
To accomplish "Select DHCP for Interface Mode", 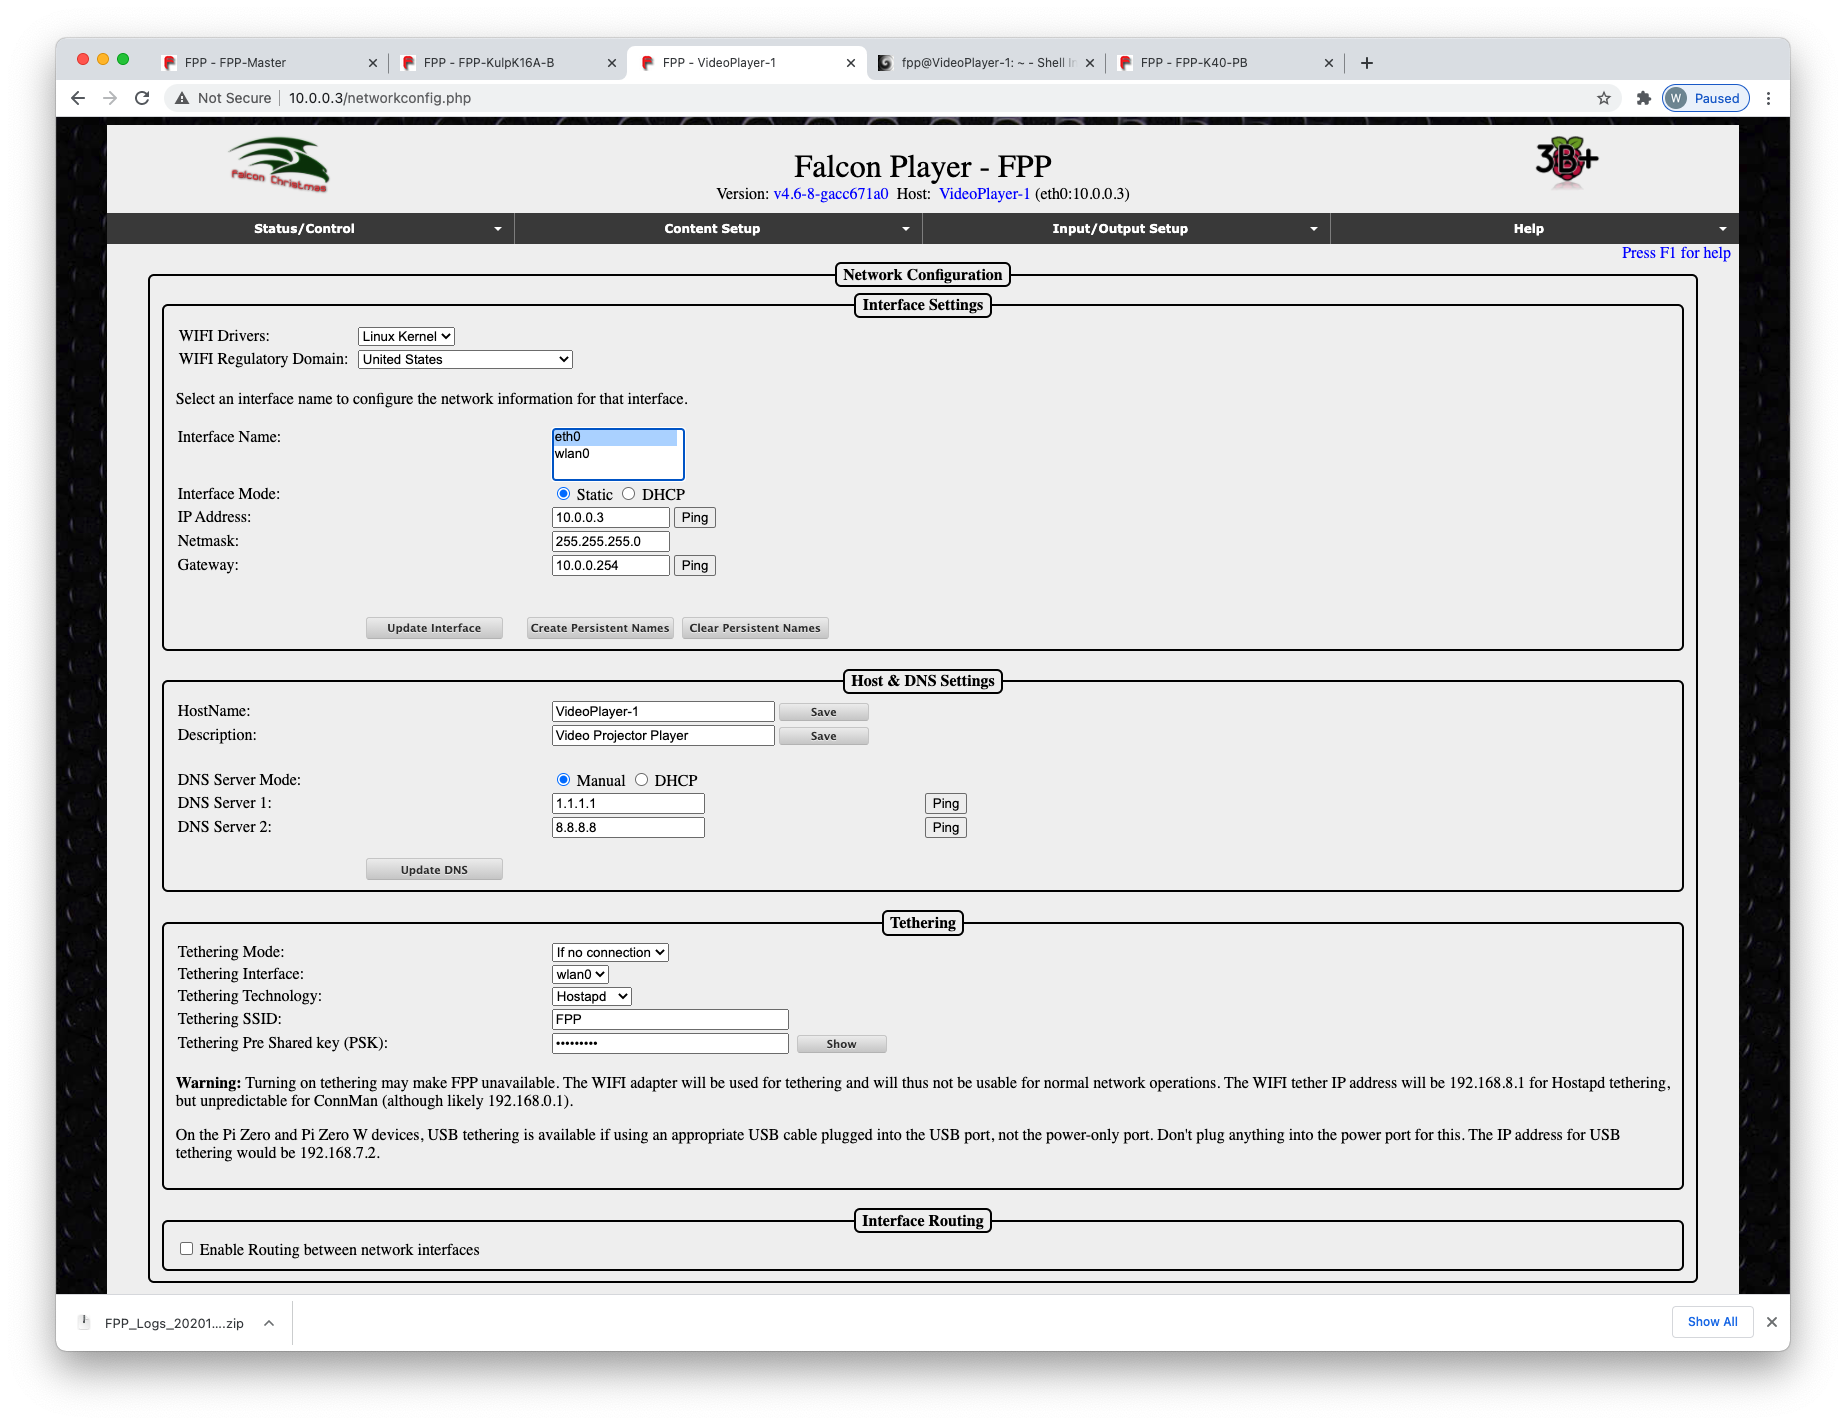I will [x=629, y=493].
